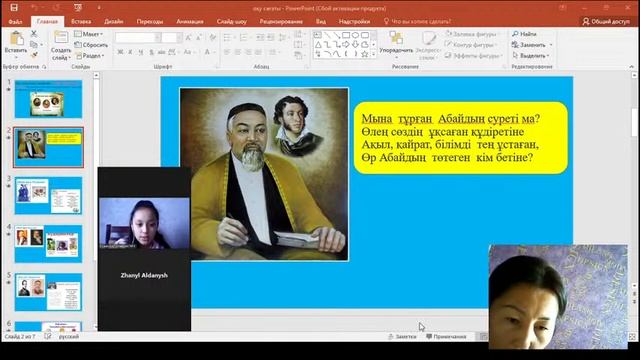640x360 pixels.
Task: Click the fit slide to window icon
Action: pyautogui.click(x=632, y=336)
